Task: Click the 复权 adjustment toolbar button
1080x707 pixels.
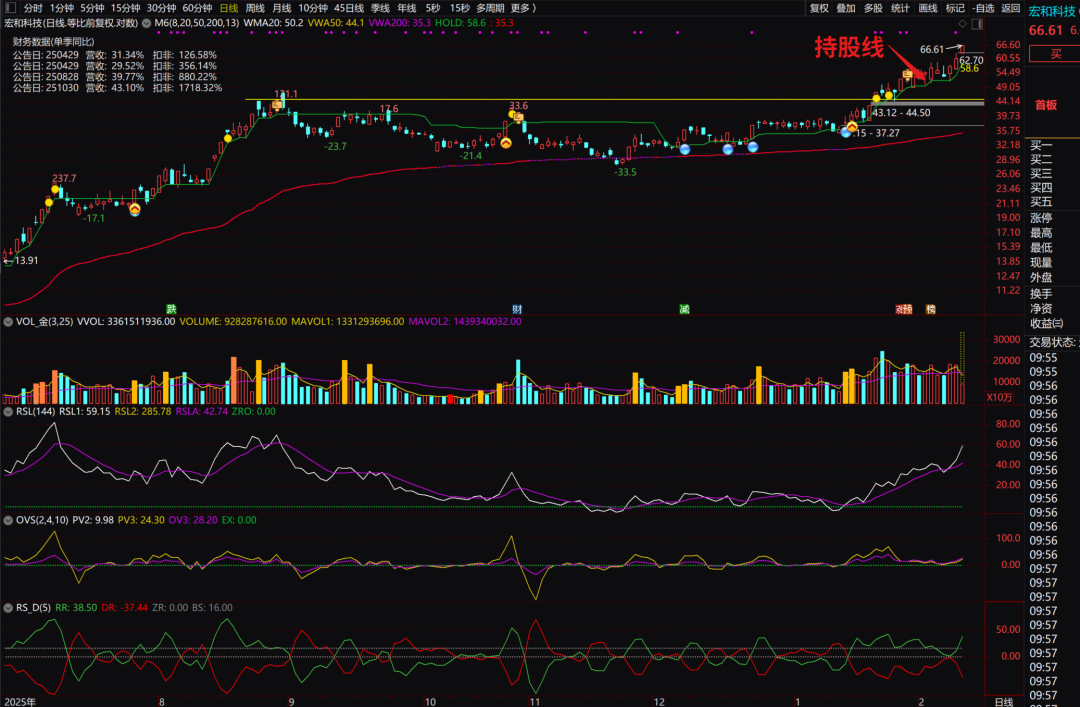Action: click(819, 8)
